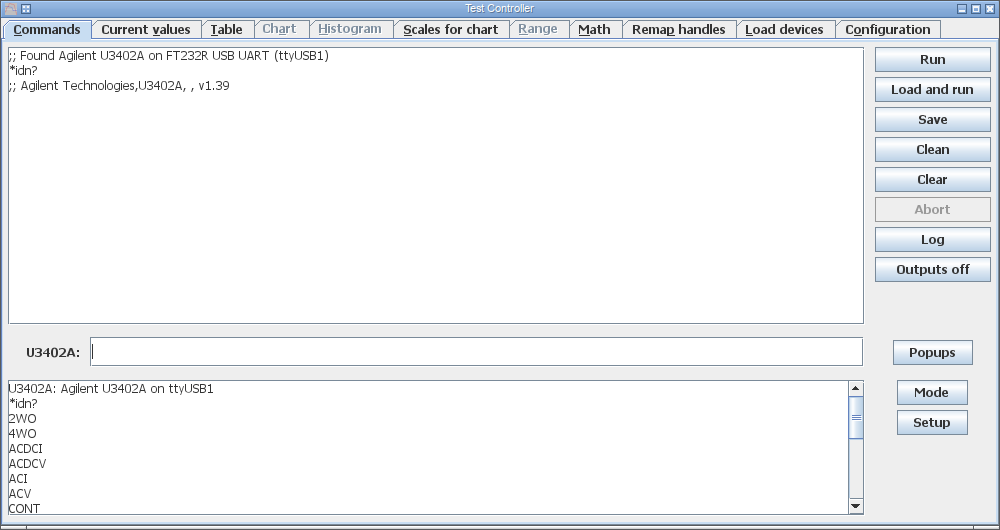Open the Setup dialog button
The image size is (1000, 530).
tap(932, 422)
